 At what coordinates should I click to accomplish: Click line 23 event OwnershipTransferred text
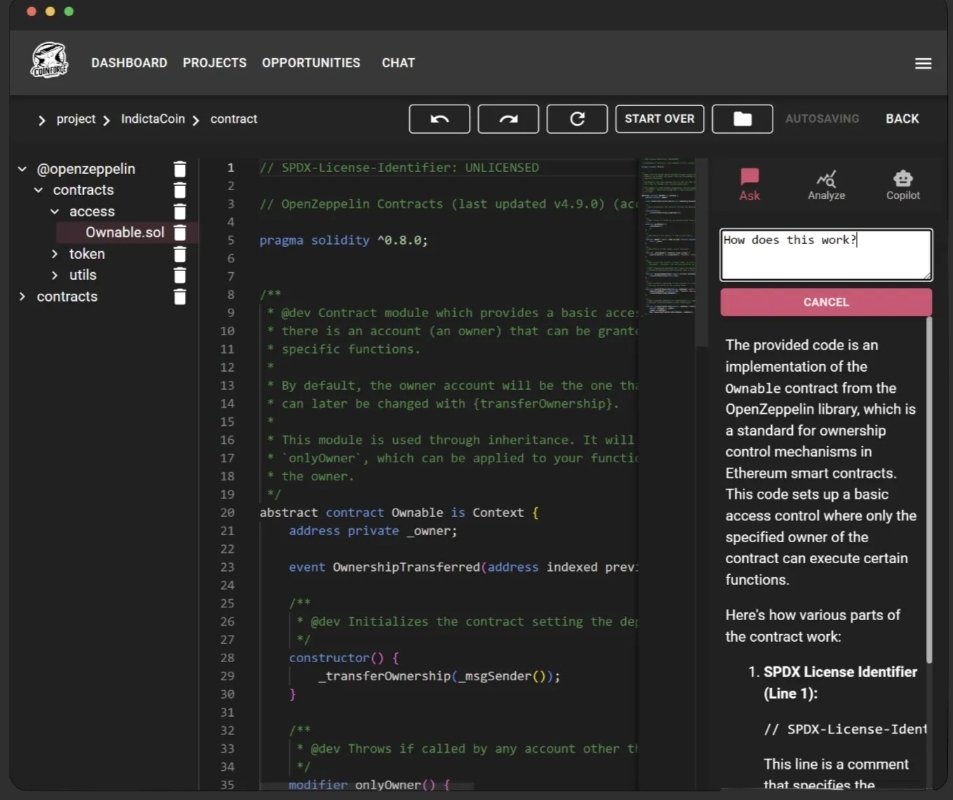point(463,567)
